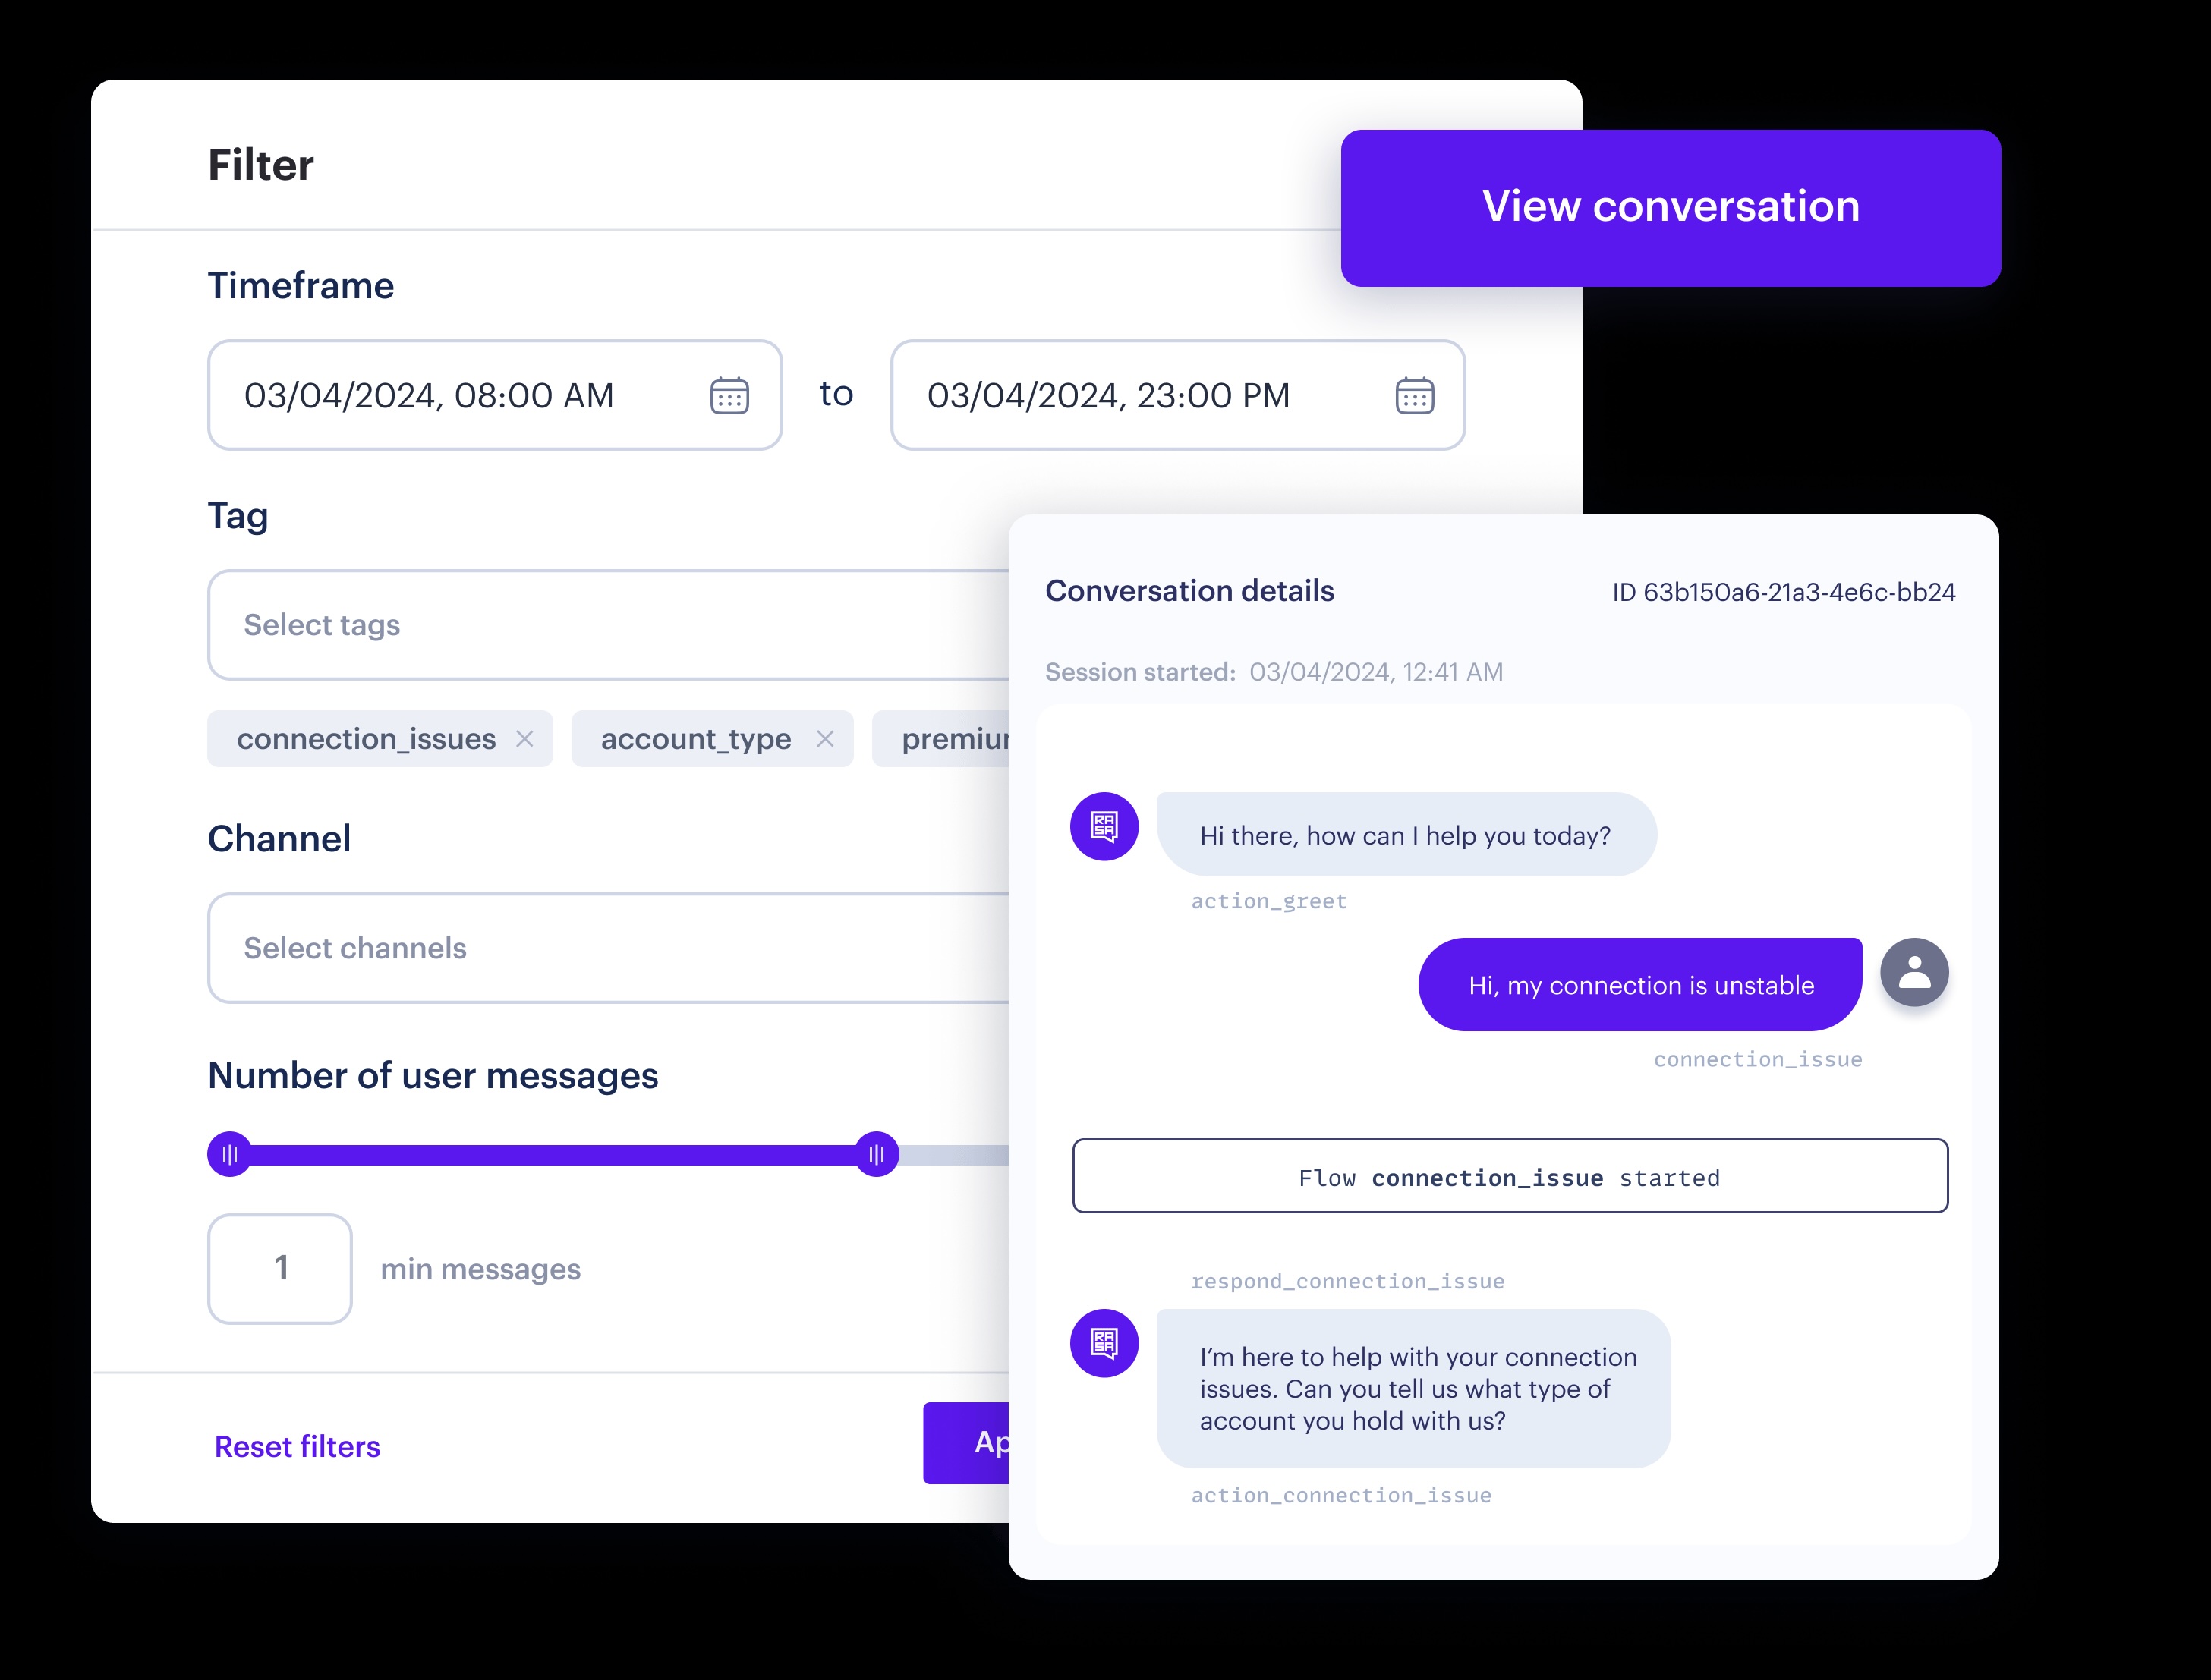
Task: Click the Flow connection_issue started box
Action: click(x=1510, y=1176)
